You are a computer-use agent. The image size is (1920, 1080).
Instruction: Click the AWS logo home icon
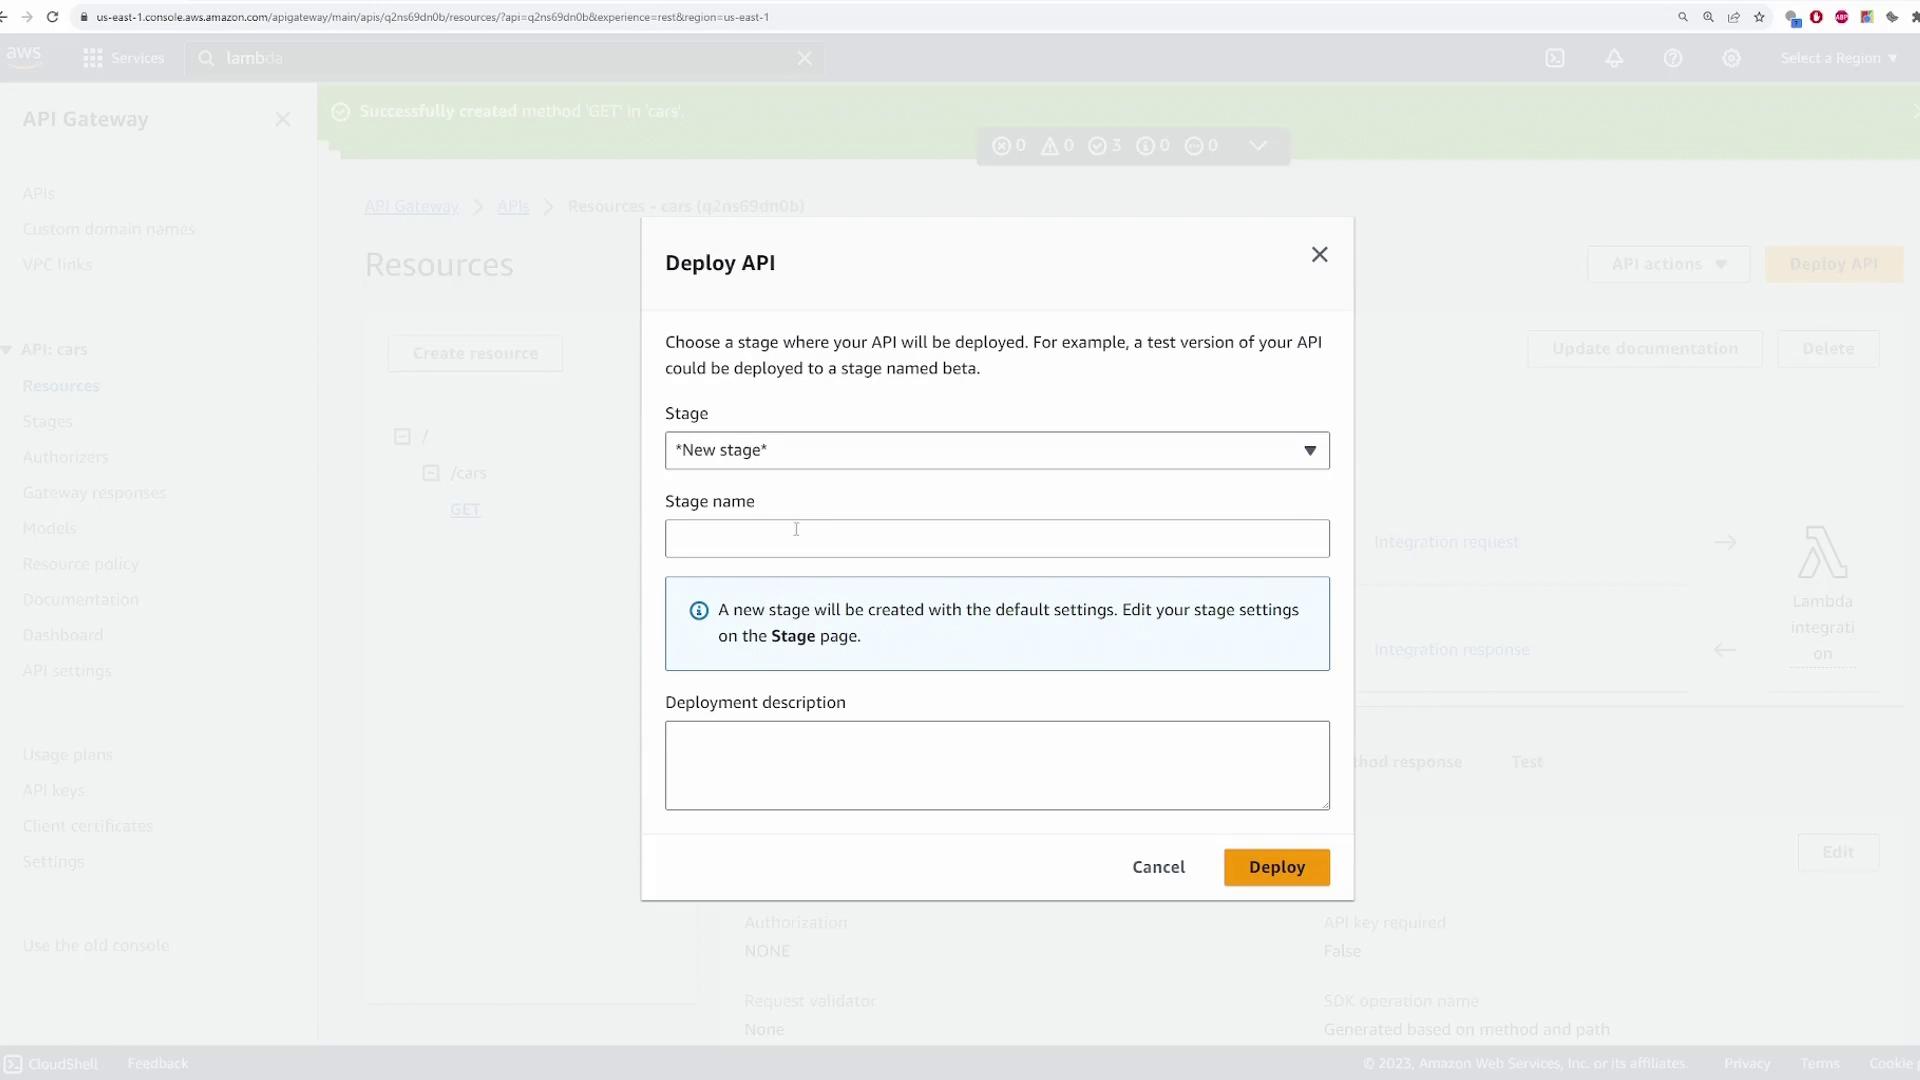pyautogui.click(x=24, y=56)
